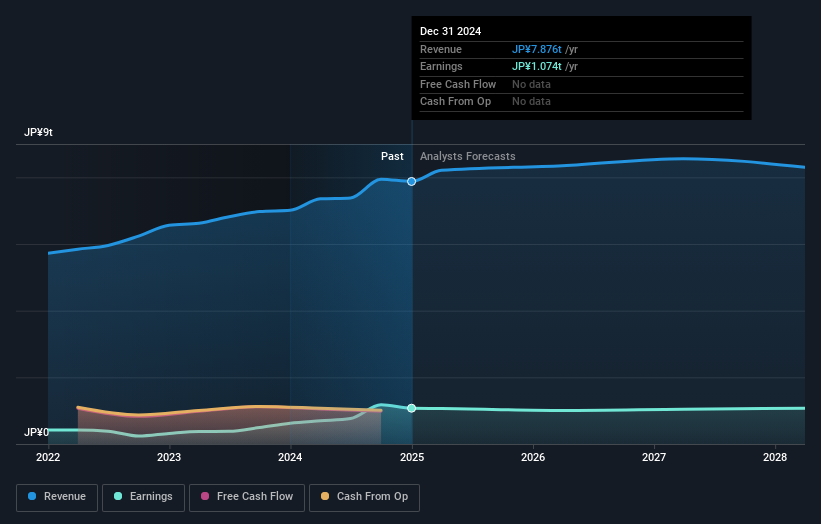Click the 2022 x-axis label
Image resolution: width=821 pixels, height=524 pixels.
point(48,457)
